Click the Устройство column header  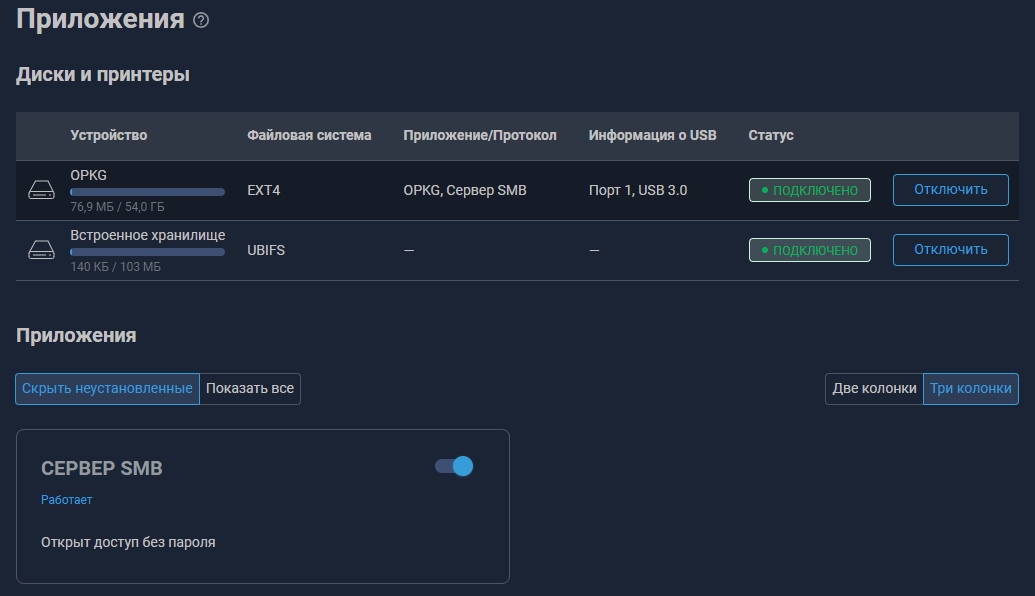click(108, 135)
